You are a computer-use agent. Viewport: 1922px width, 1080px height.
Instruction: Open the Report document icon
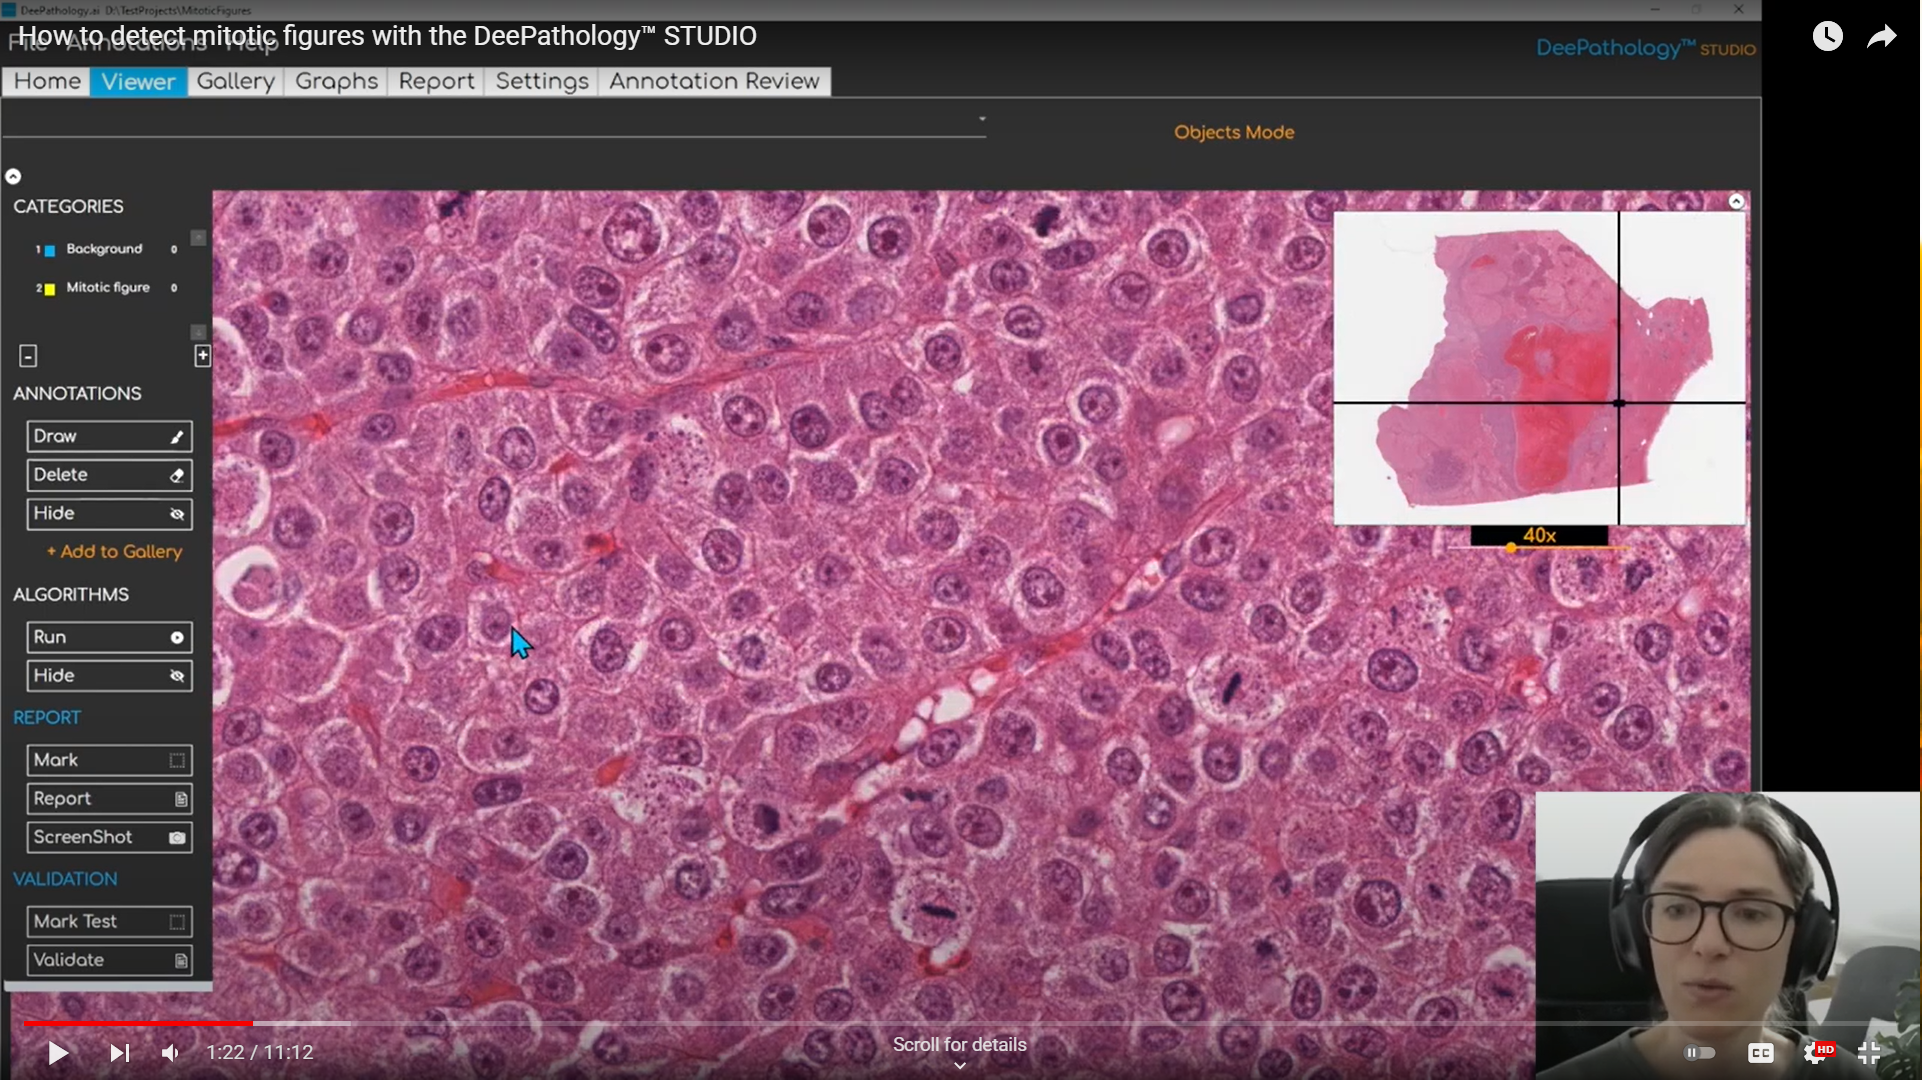click(x=181, y=799)
